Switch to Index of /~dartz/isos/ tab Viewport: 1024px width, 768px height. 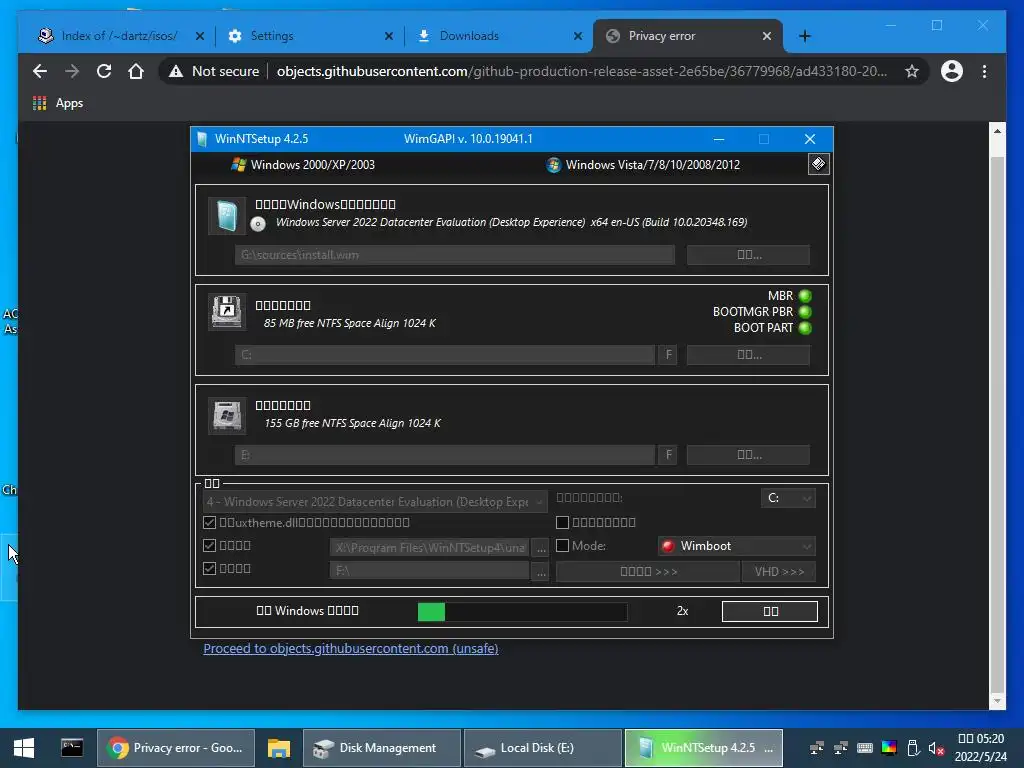tap(120, 36)
